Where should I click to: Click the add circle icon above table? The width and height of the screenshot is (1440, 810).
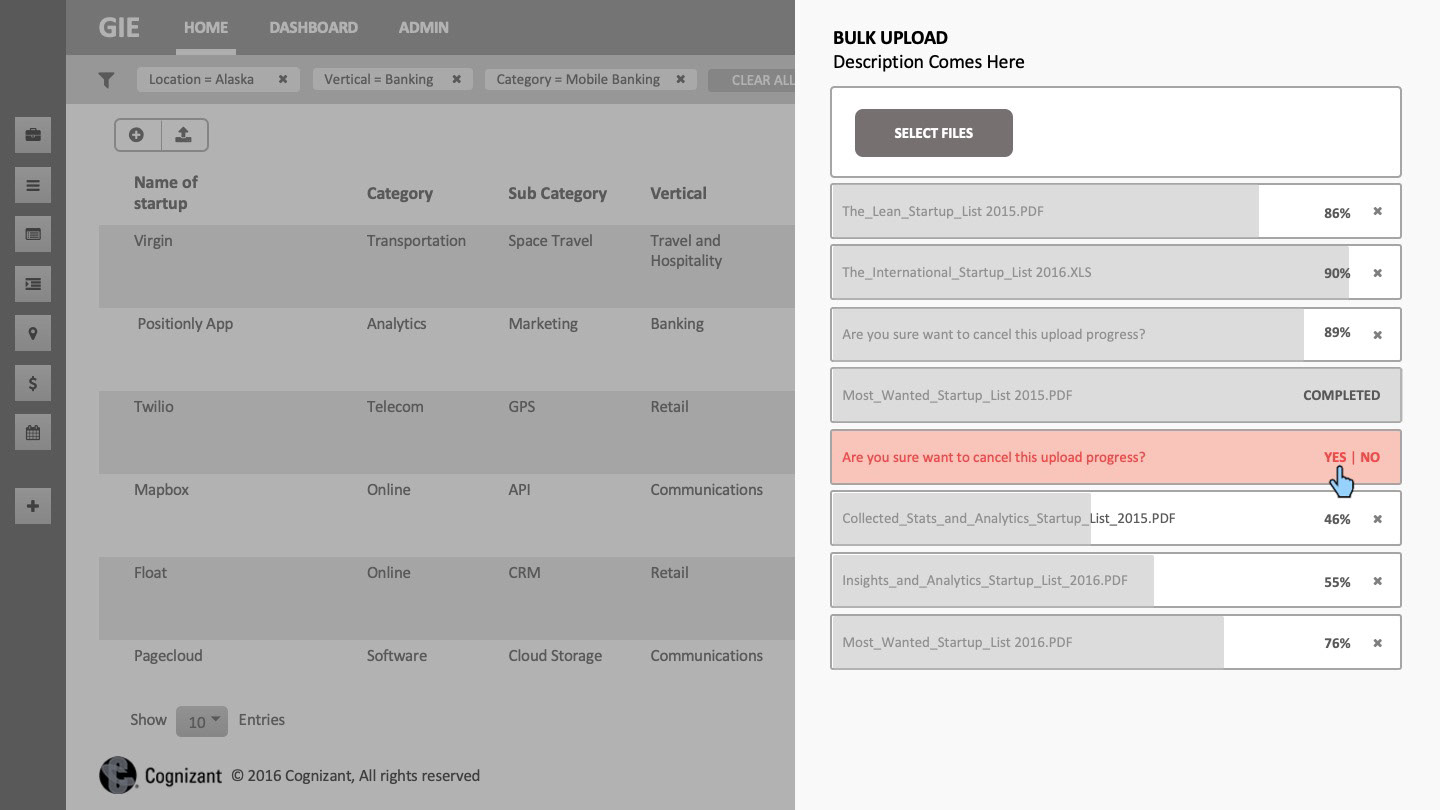click(x=137, y=135)
